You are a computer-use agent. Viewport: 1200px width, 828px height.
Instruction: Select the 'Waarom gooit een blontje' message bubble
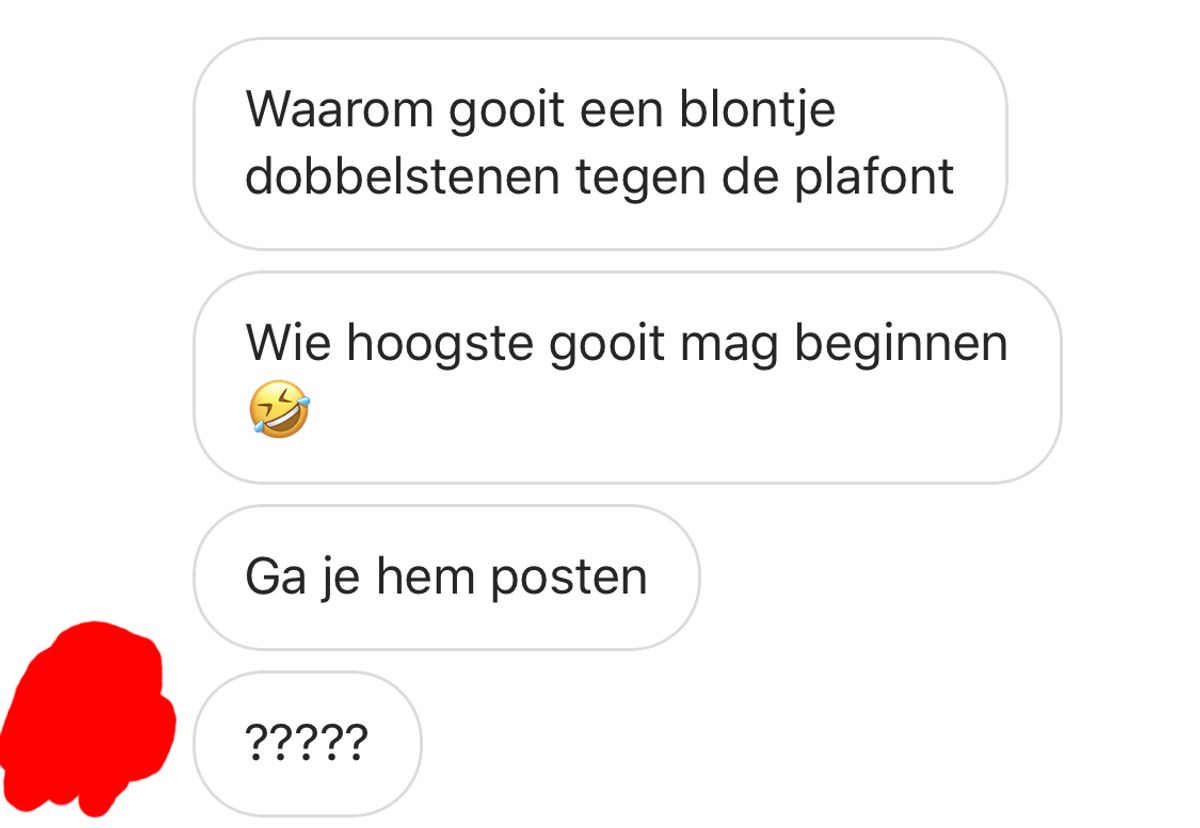600,144
